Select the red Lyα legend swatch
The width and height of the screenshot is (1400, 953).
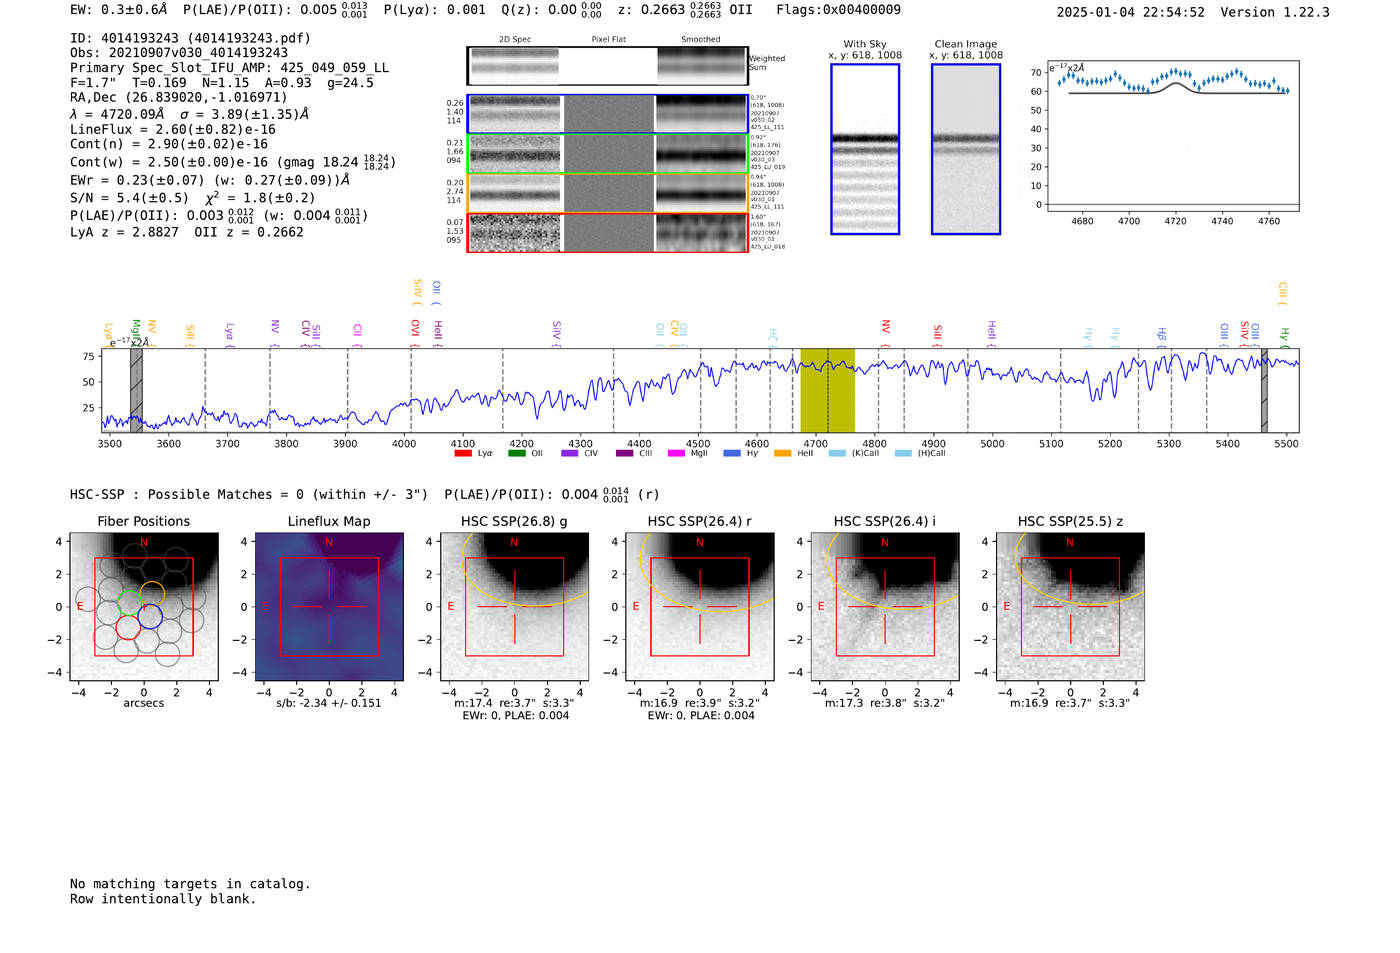point(463,453)
